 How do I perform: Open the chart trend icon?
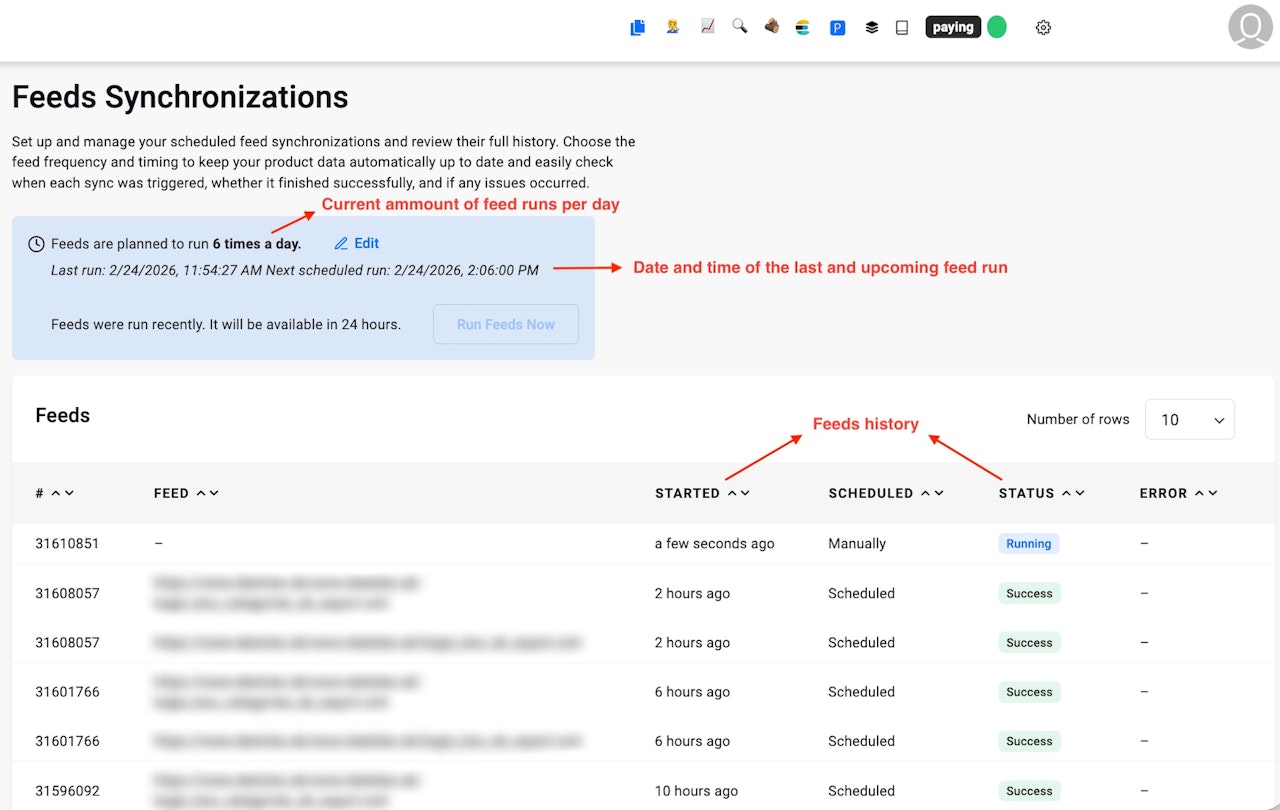[707, 27]
